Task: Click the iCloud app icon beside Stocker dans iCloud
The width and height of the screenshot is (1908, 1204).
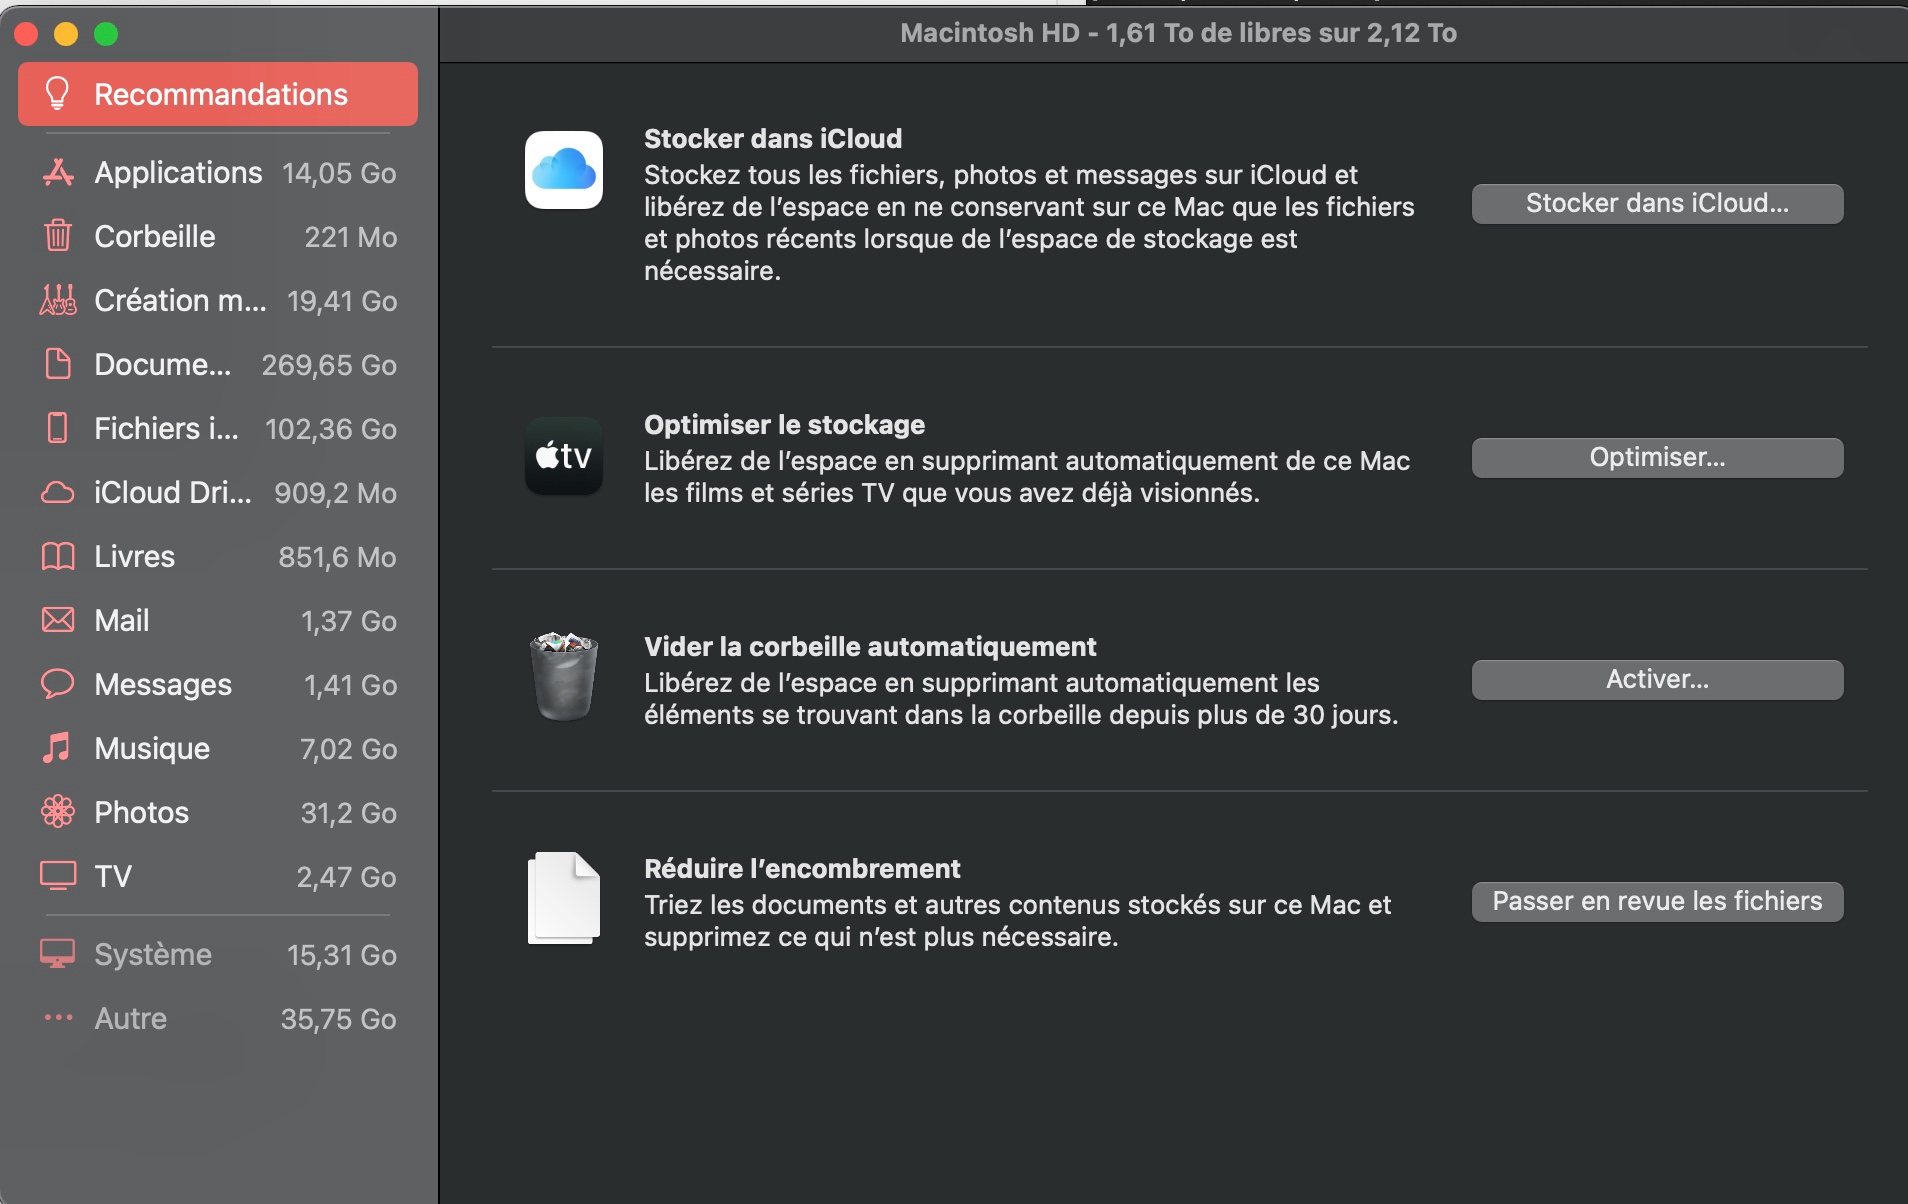Action: click(x=564, y=170)
